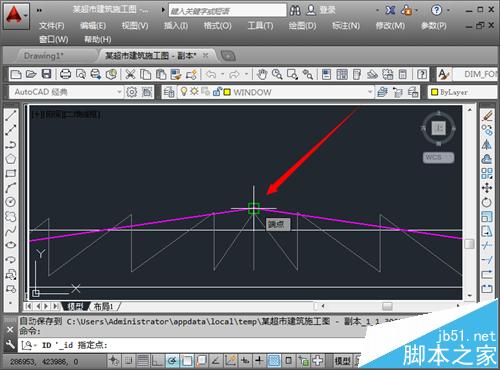Open the Help question mark toolbar icon
Viewport: 500px width, 370px height.
point(422,74)
